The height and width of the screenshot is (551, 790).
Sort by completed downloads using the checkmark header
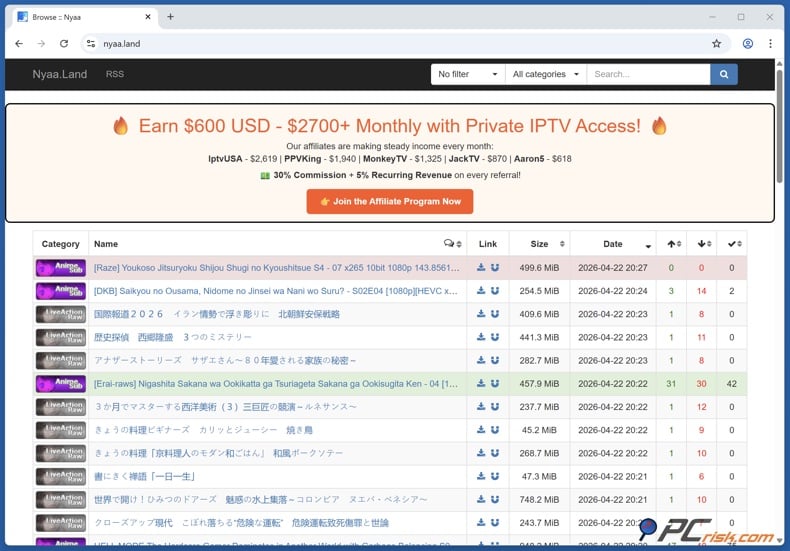(x=732, y=244)
